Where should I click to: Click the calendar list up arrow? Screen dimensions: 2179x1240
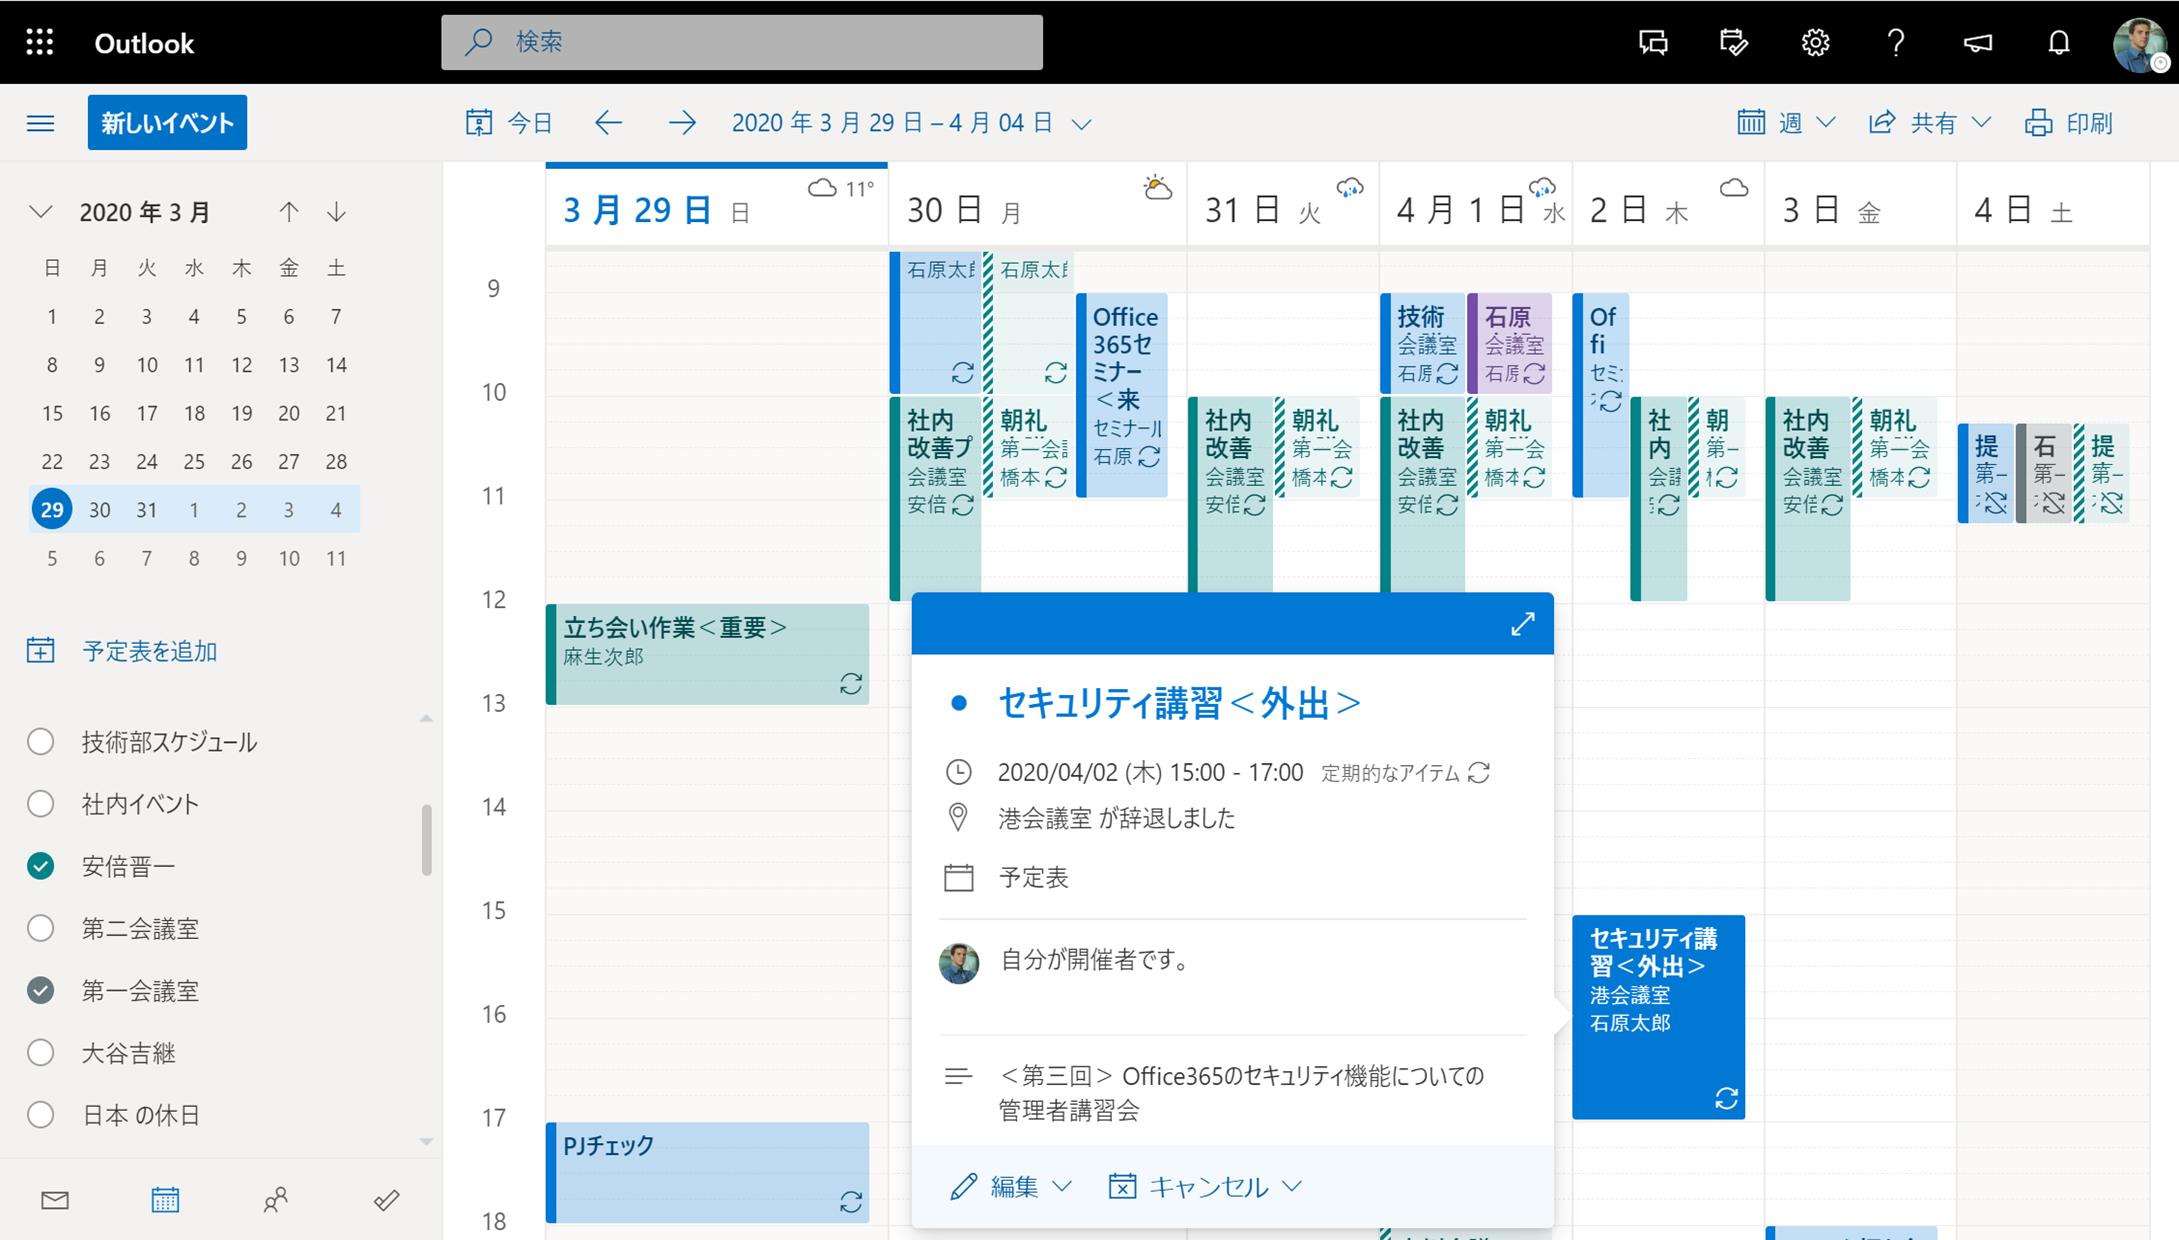point(426,718)
